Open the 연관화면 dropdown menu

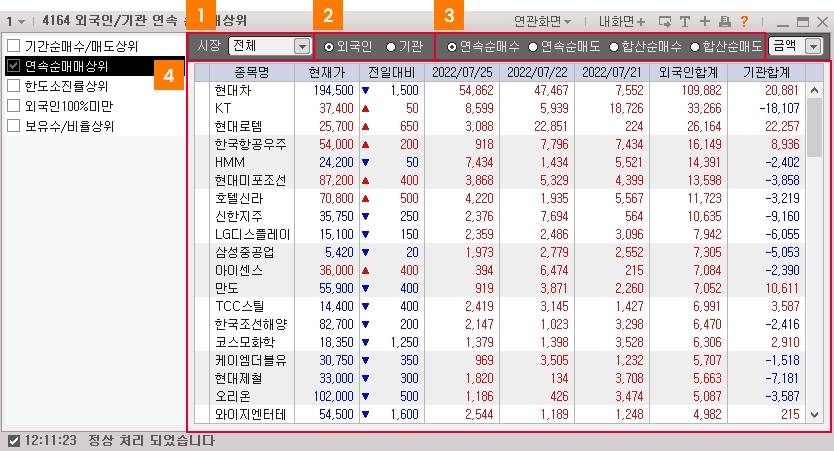point(542,21)
